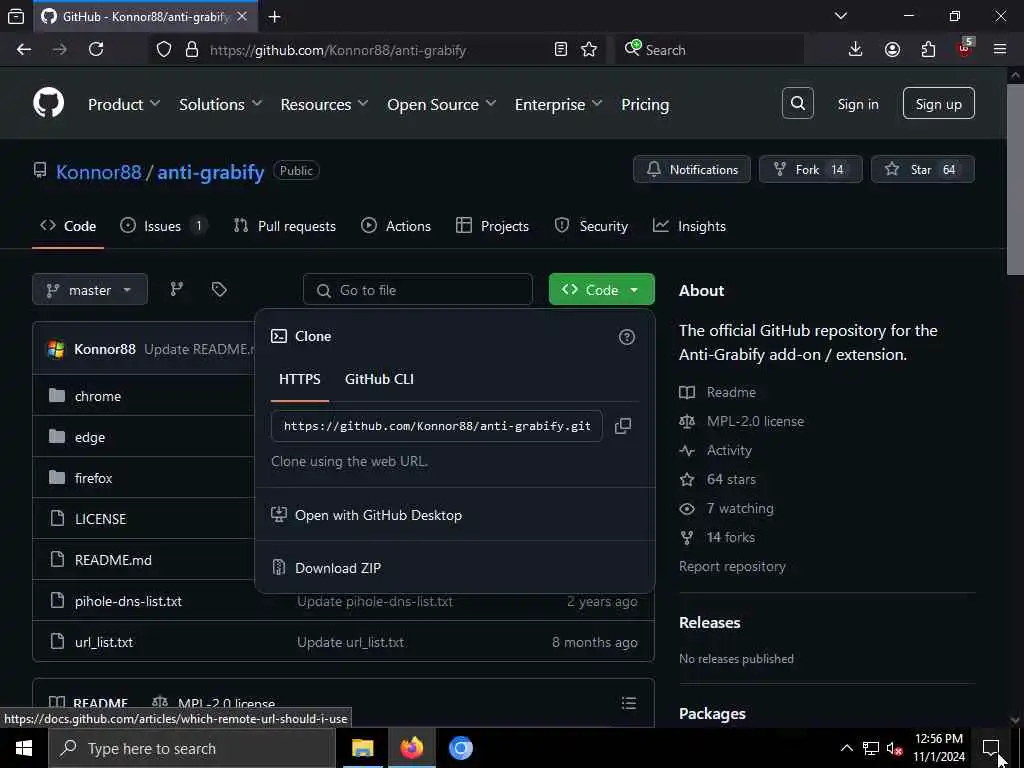Screen dimensions: 1024x768
Task: List all tabs with the chevron
Action: point(841,16)
